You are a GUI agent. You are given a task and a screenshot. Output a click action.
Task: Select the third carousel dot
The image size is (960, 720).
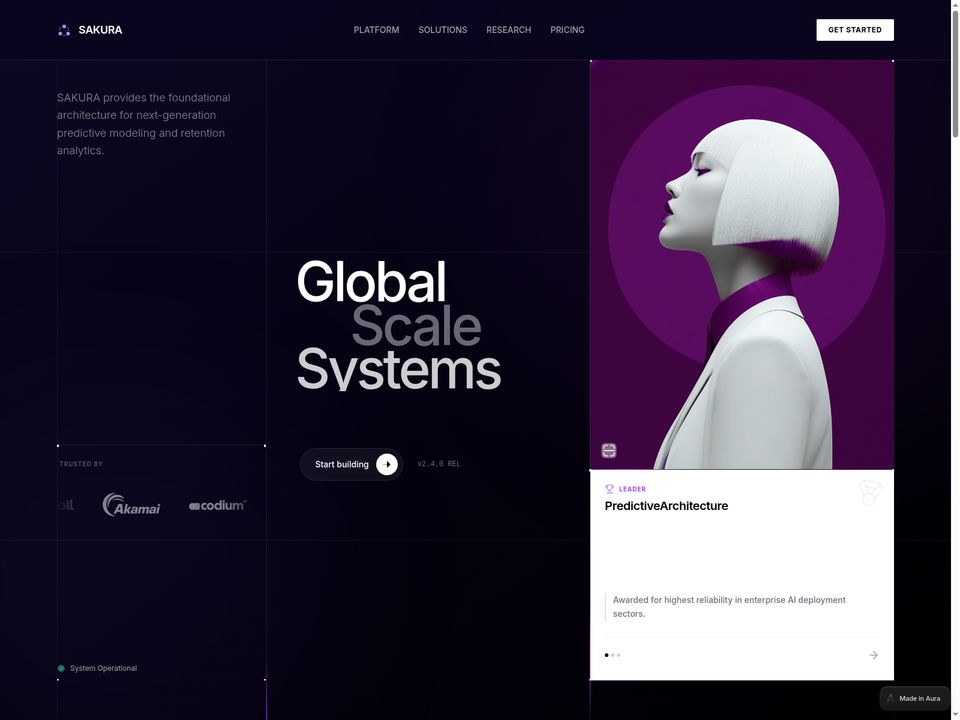[x=618, y=655]
